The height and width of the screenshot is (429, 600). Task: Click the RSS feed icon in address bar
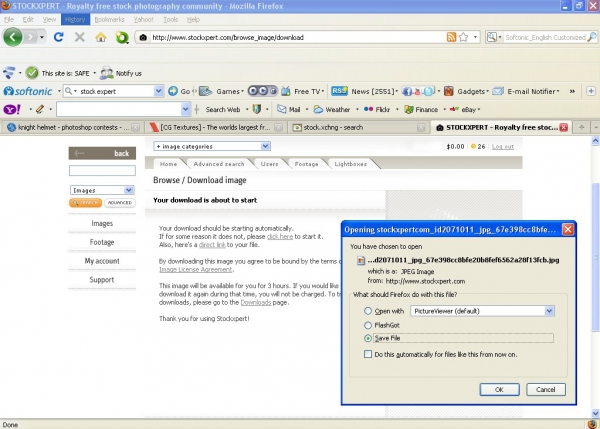tap(451, 37)
